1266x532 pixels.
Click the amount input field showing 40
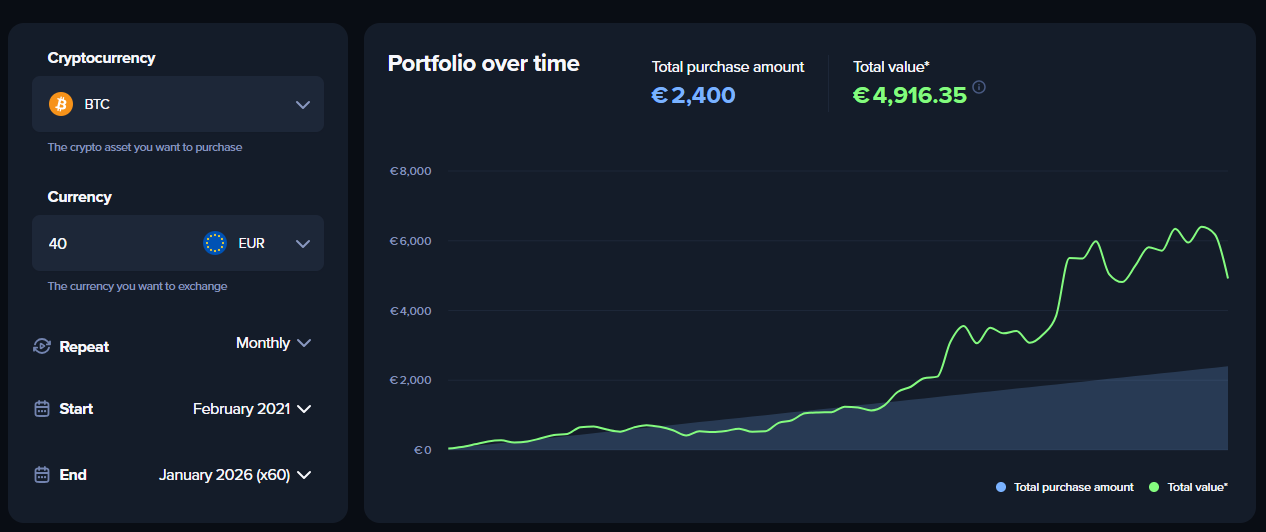click(x=110, y=243)
